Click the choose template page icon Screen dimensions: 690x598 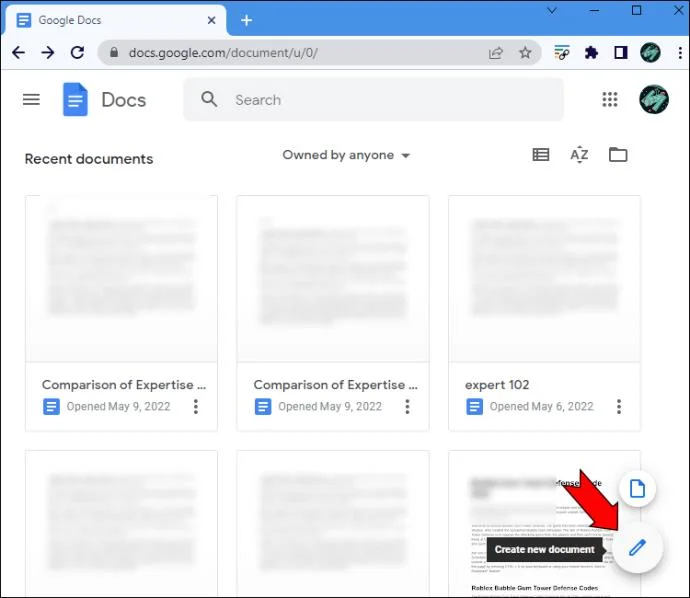click(x=637, y=488)
